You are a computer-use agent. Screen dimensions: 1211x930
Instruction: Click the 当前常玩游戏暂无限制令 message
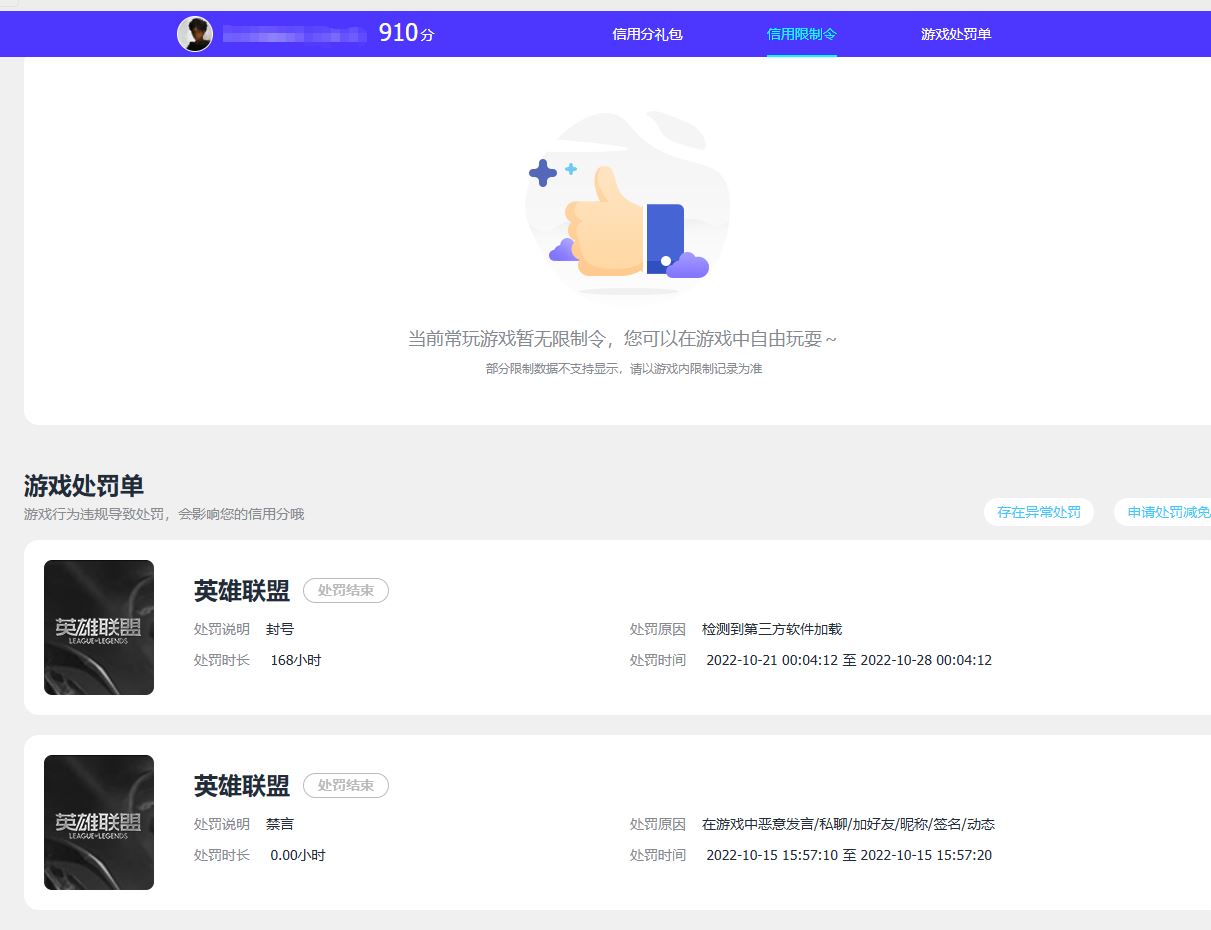(x=622, y=339)
